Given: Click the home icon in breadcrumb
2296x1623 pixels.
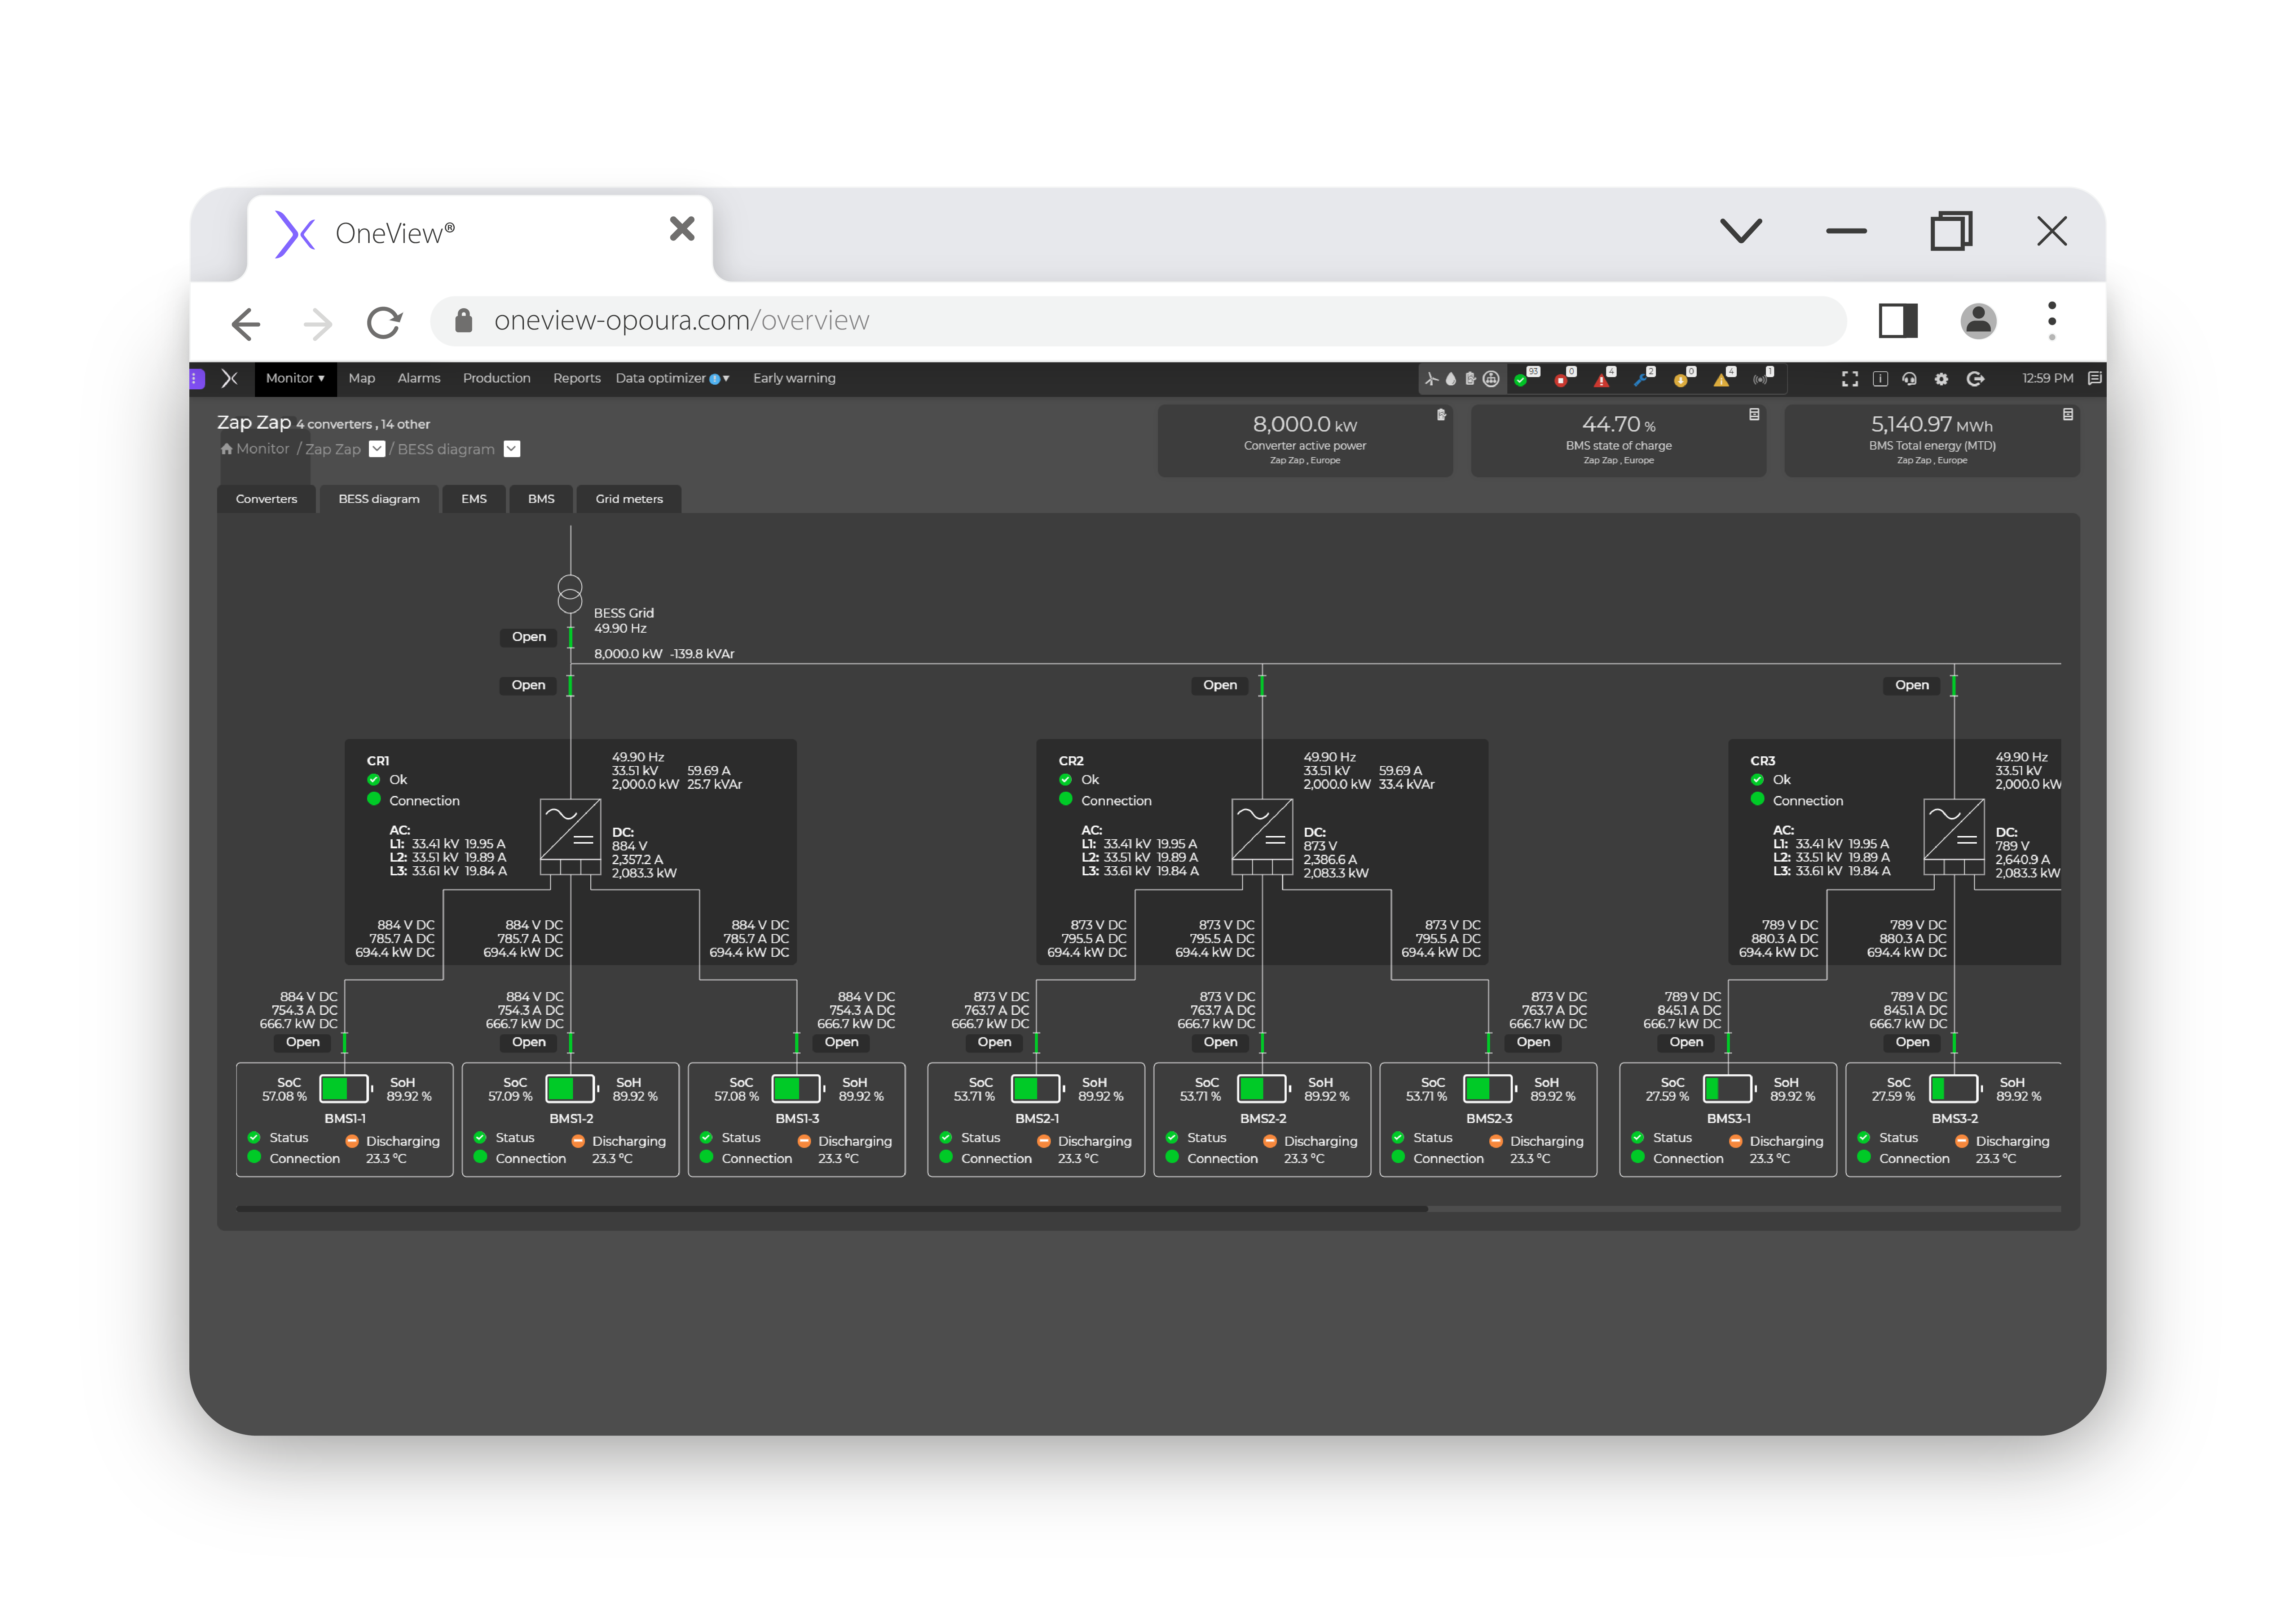Looking at the screenshot, I should (x=227, y=449).
